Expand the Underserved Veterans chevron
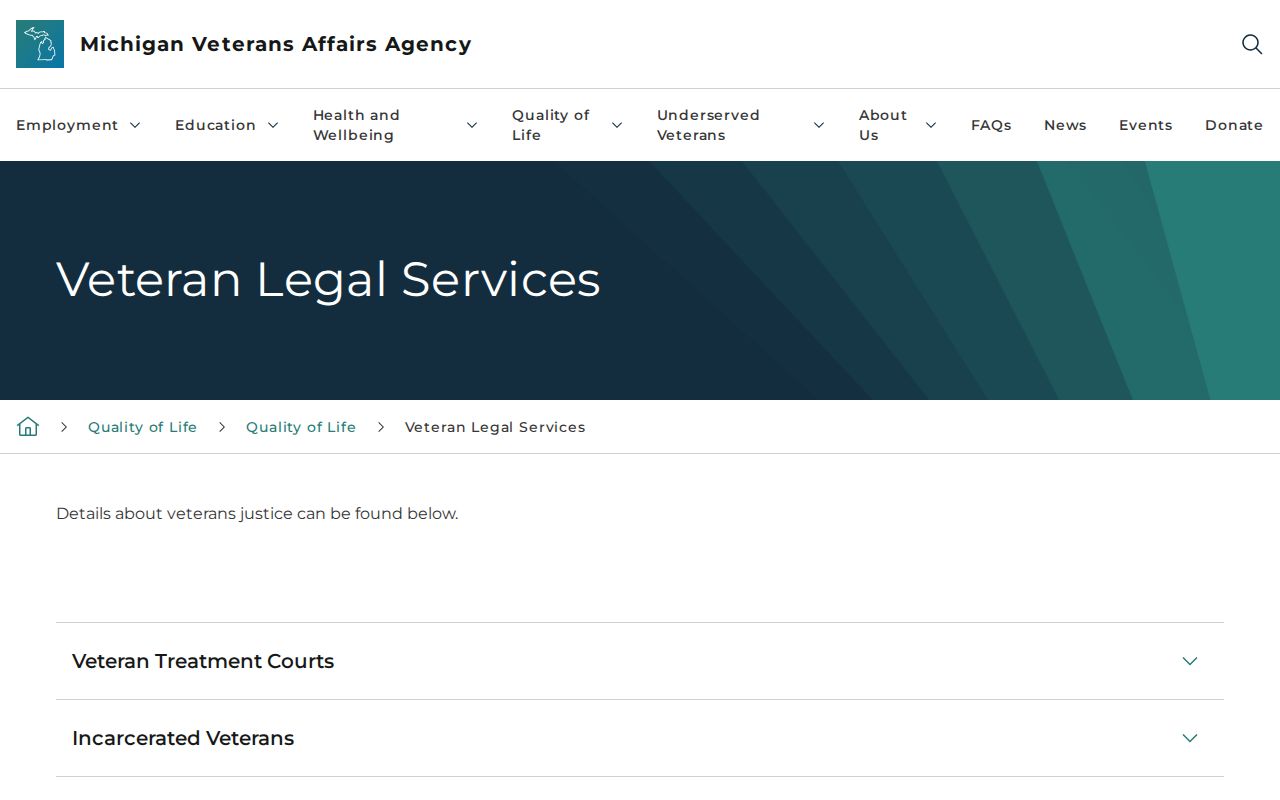 pos(819,125)
